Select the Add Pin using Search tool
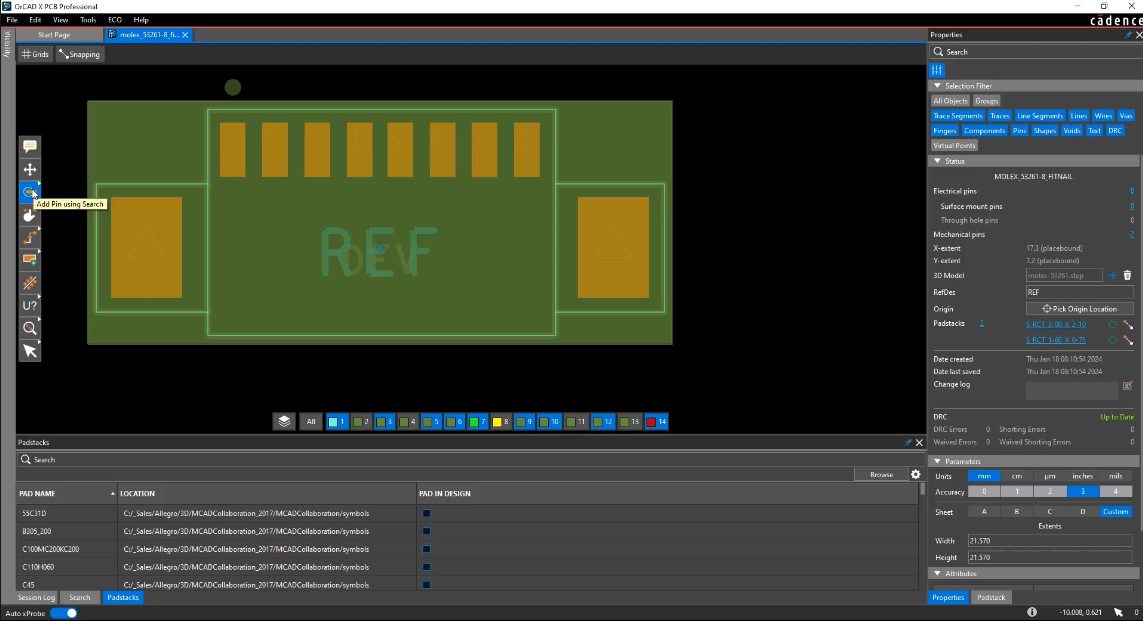Image resolution: width=1143 pixels, height=621 pixels. pos(30,192)
